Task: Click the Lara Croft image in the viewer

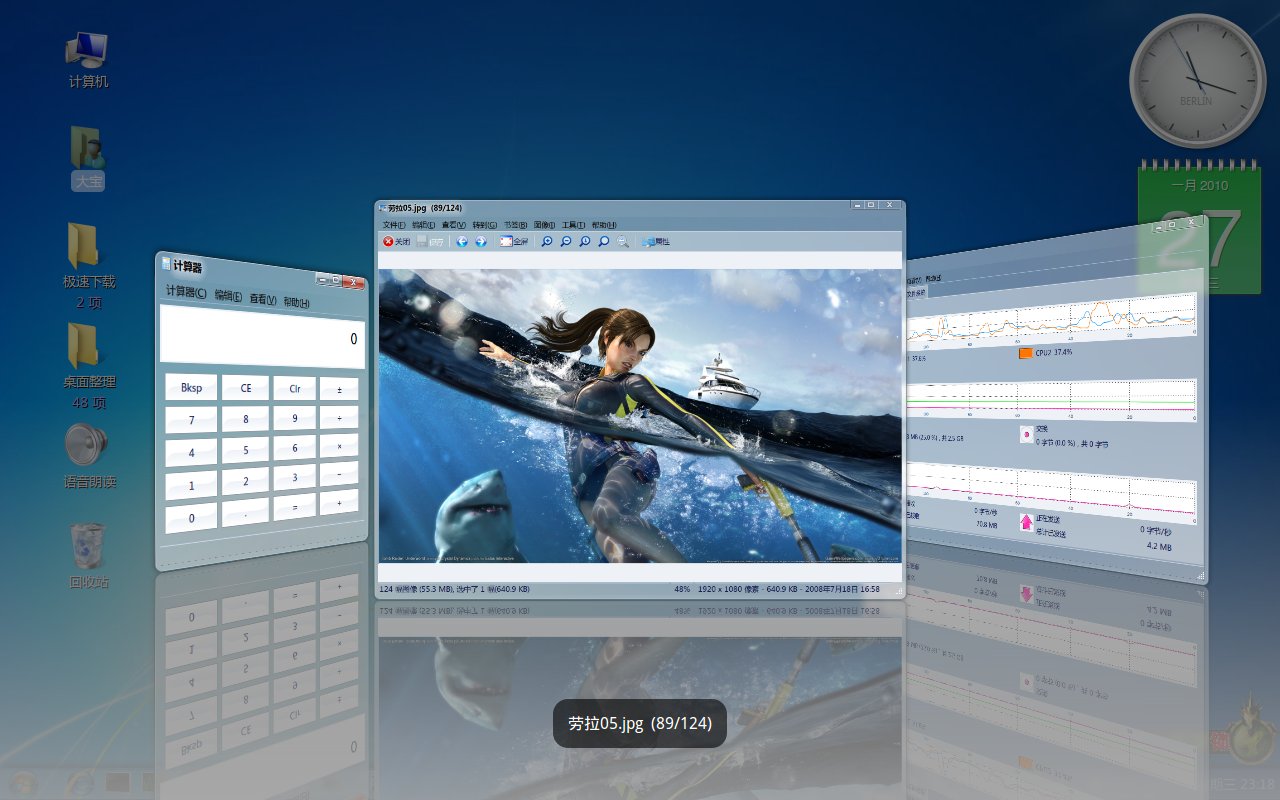Action: pos(640,415)
